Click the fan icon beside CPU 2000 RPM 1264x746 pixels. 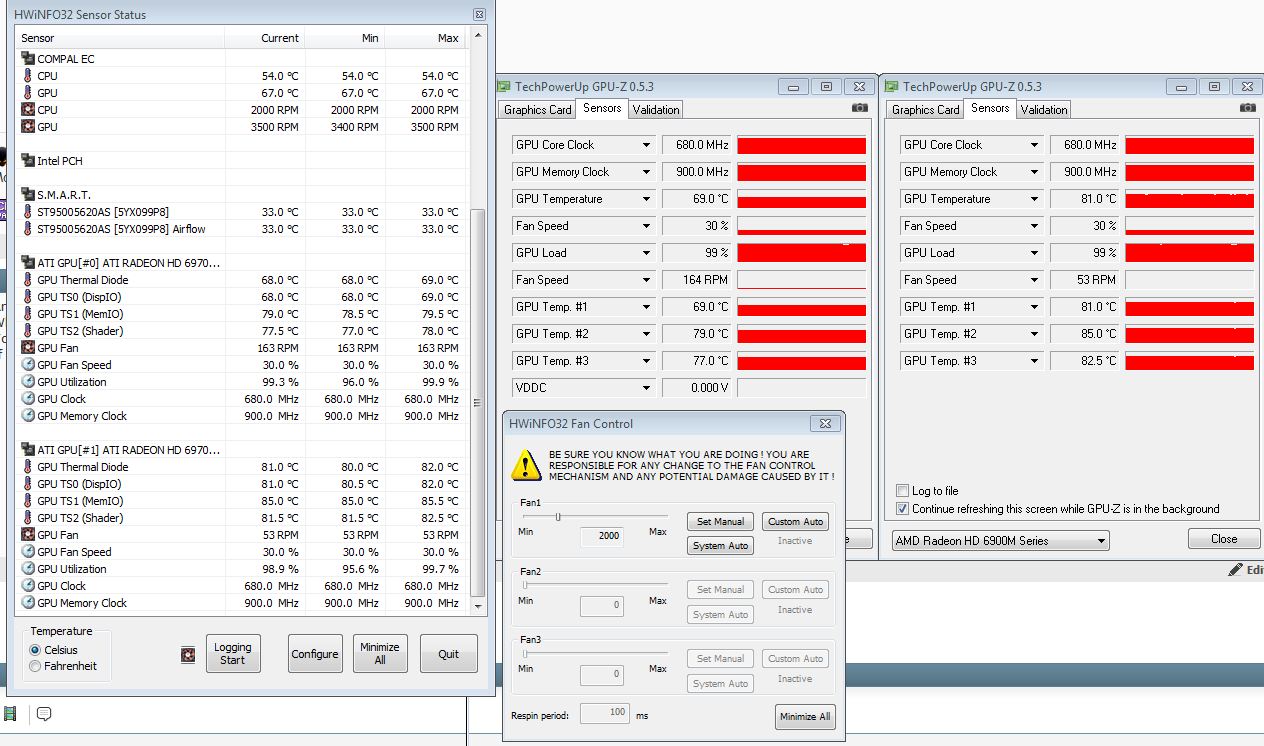28,110
